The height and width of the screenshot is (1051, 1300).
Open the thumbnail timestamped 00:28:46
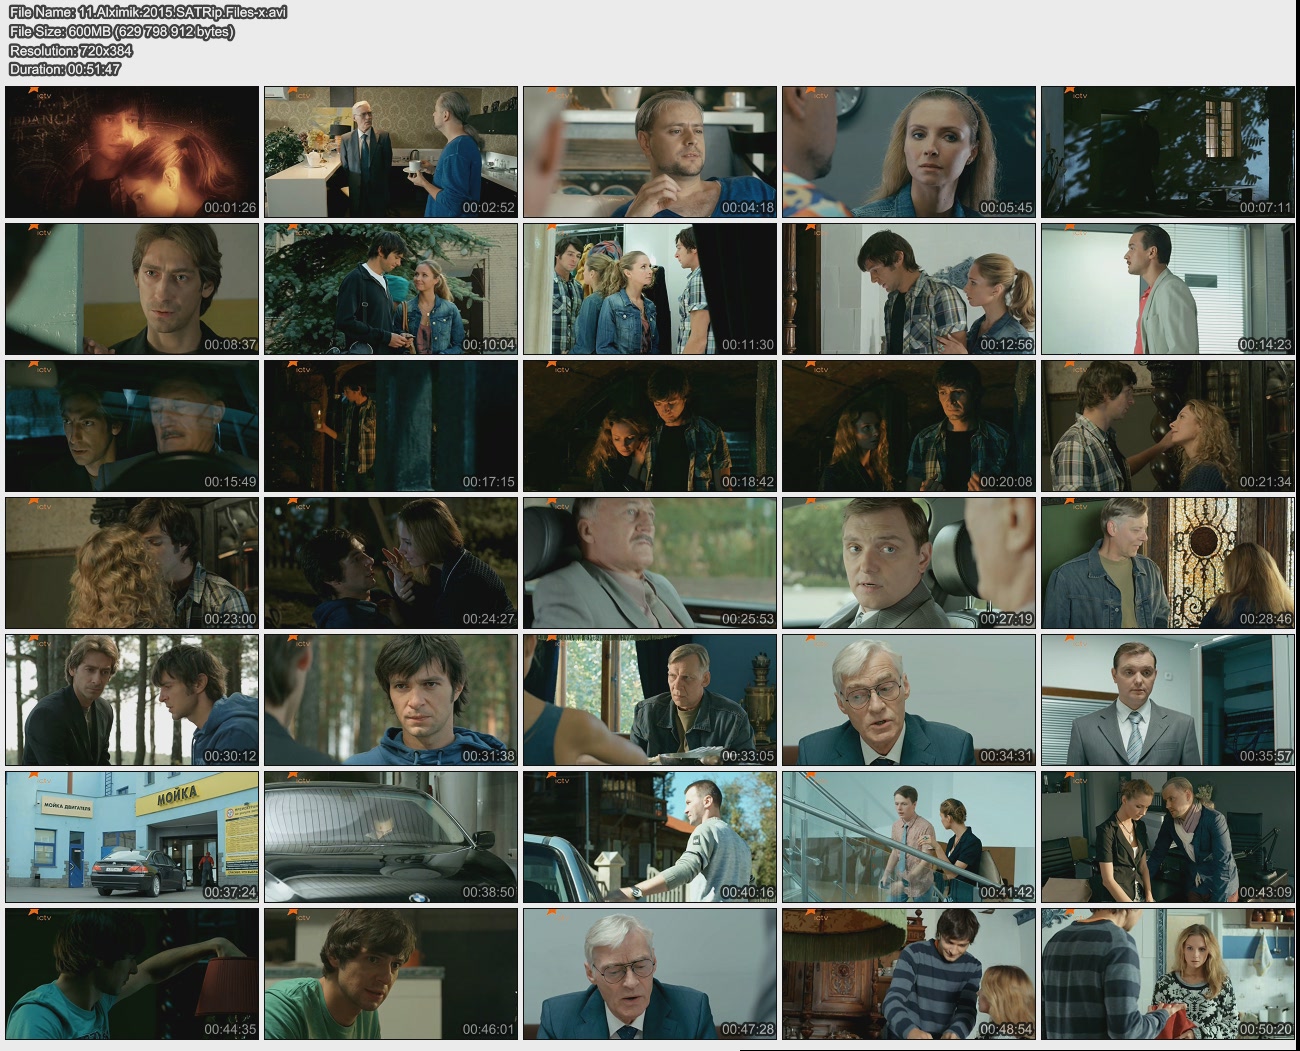pos(1167,563)
